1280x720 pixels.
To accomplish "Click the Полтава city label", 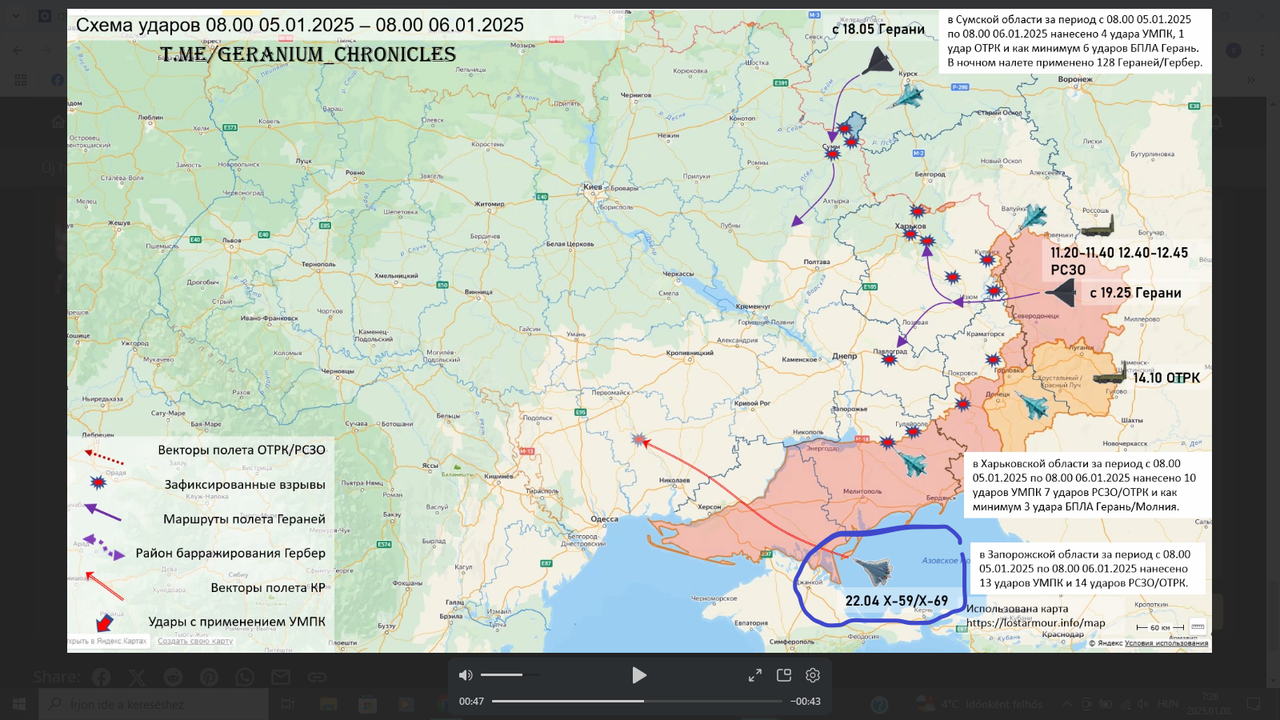I will click(818, 260).
